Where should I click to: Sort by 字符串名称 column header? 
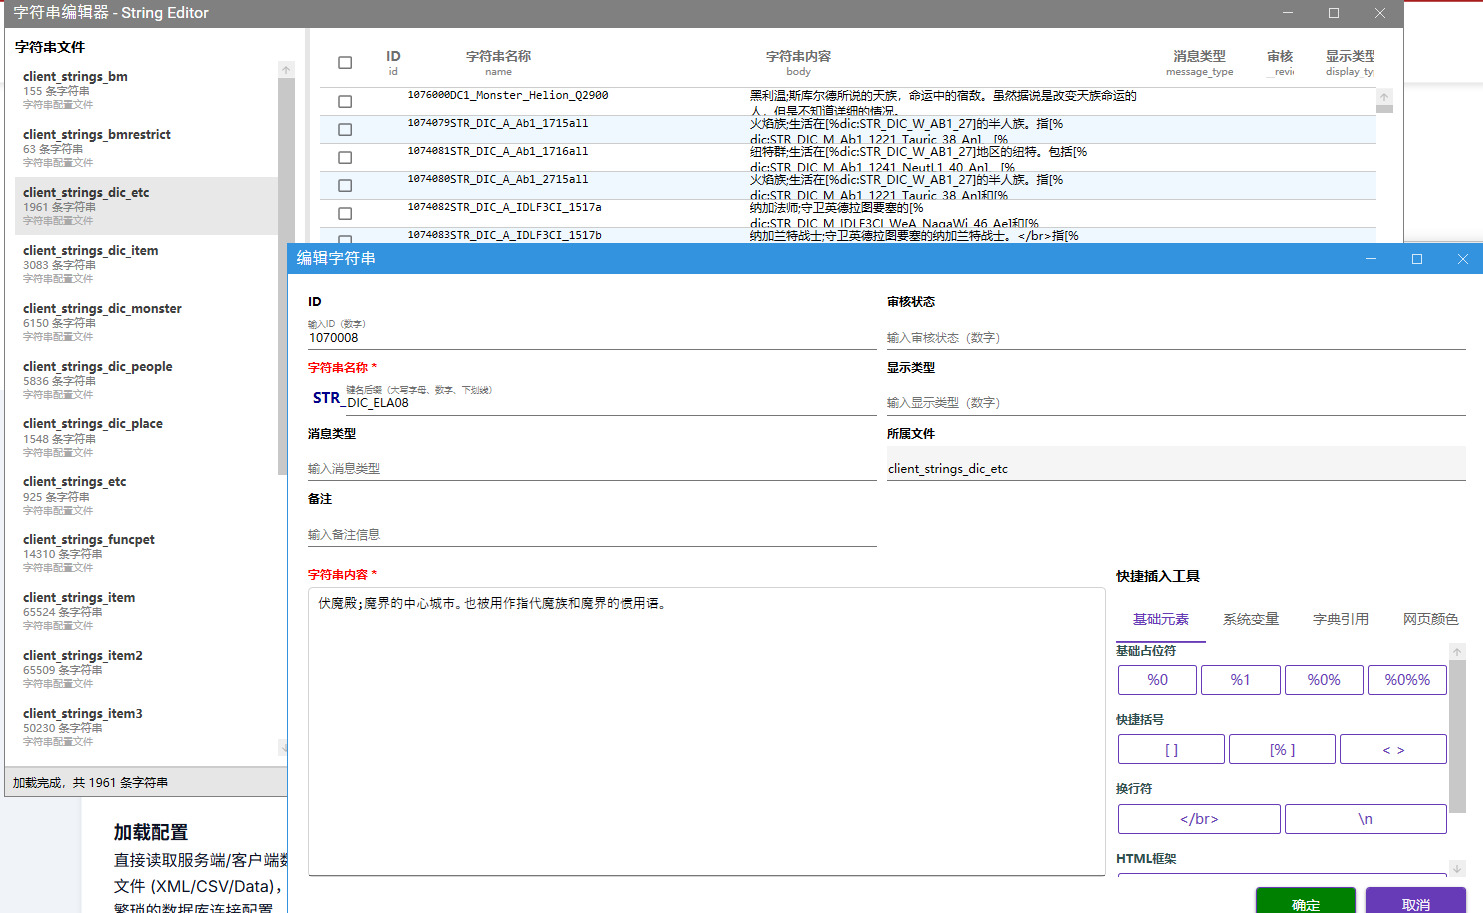(x=498, y=62)
